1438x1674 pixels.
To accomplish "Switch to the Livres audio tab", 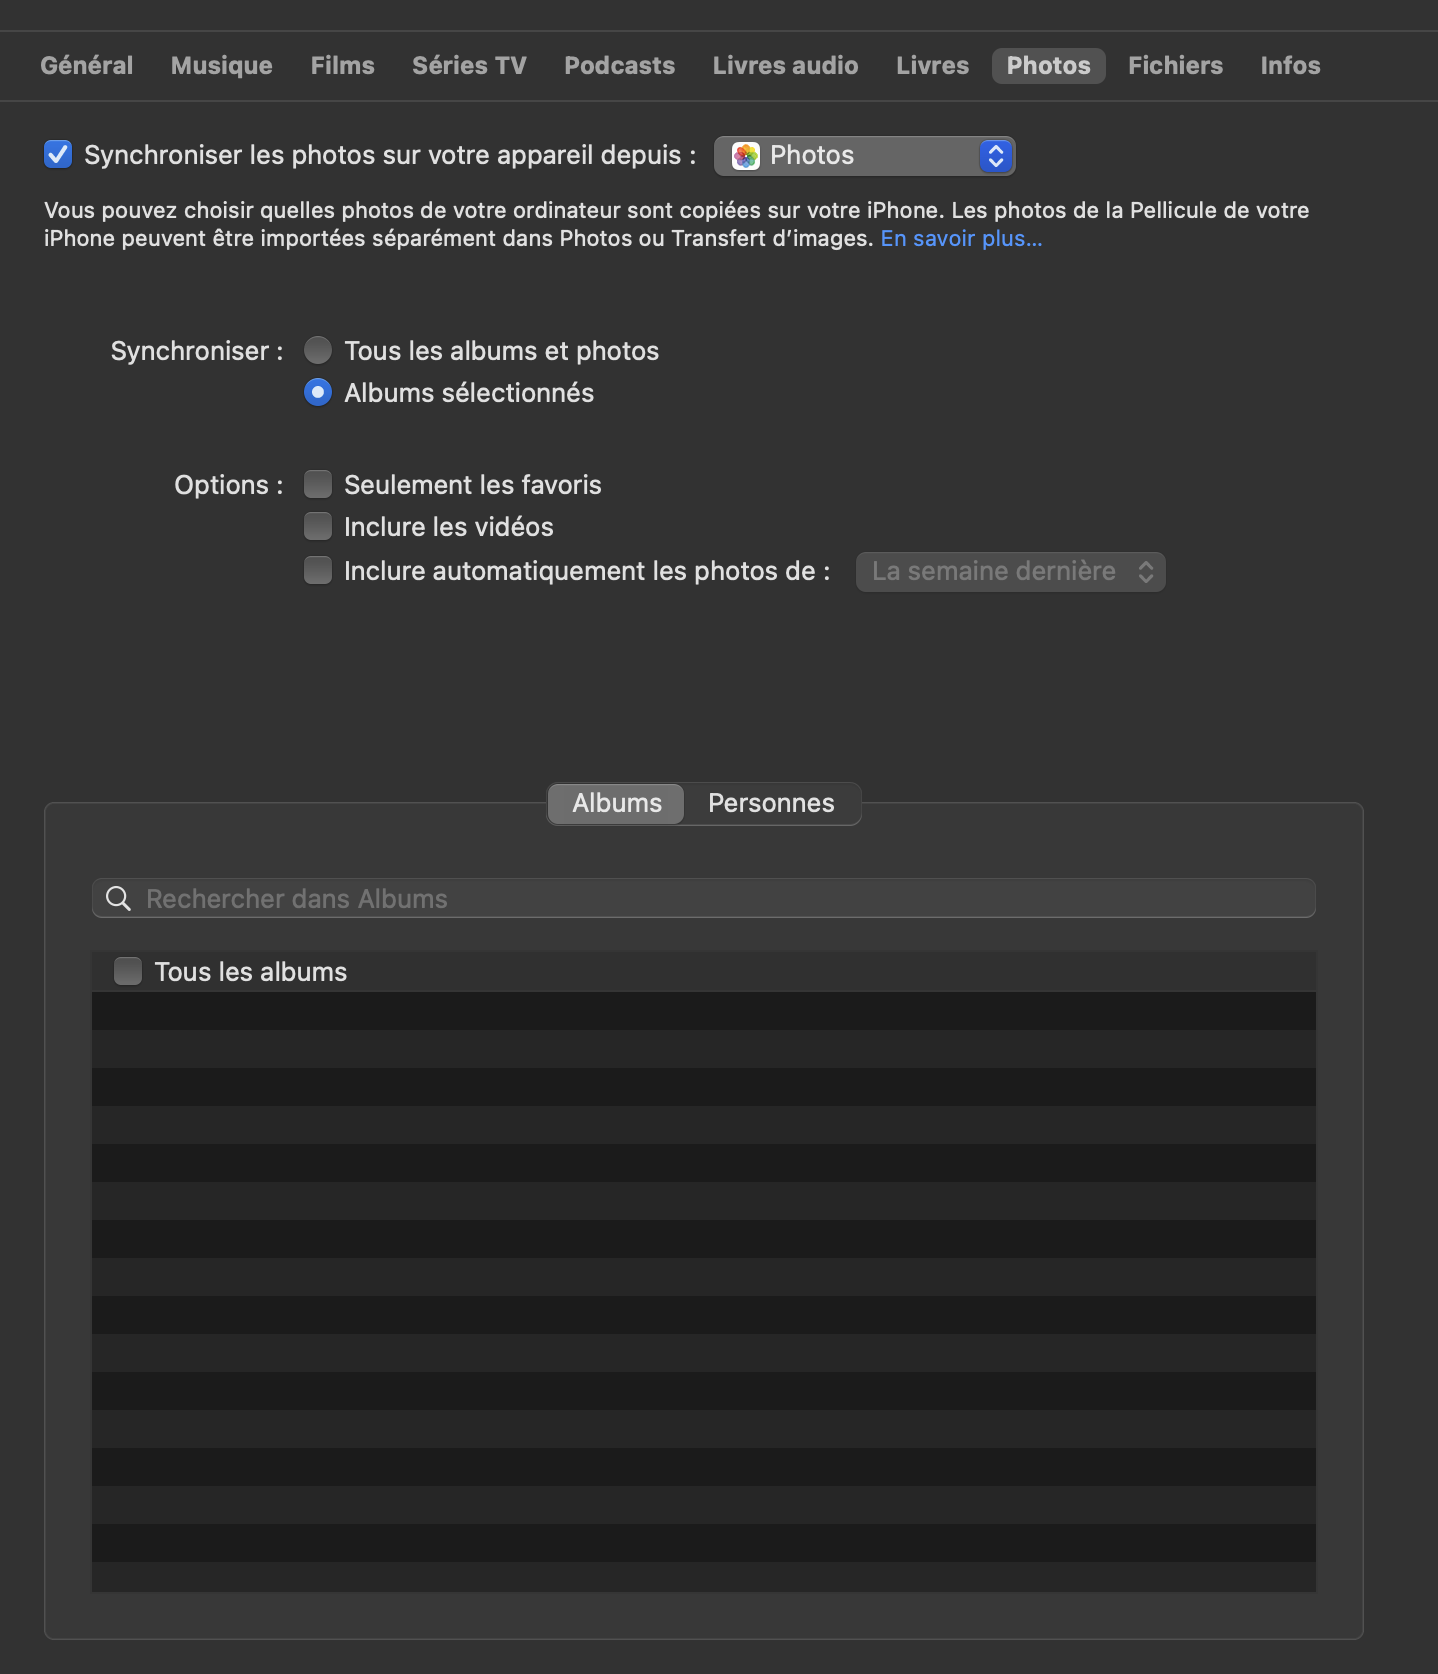I will 785,66.
